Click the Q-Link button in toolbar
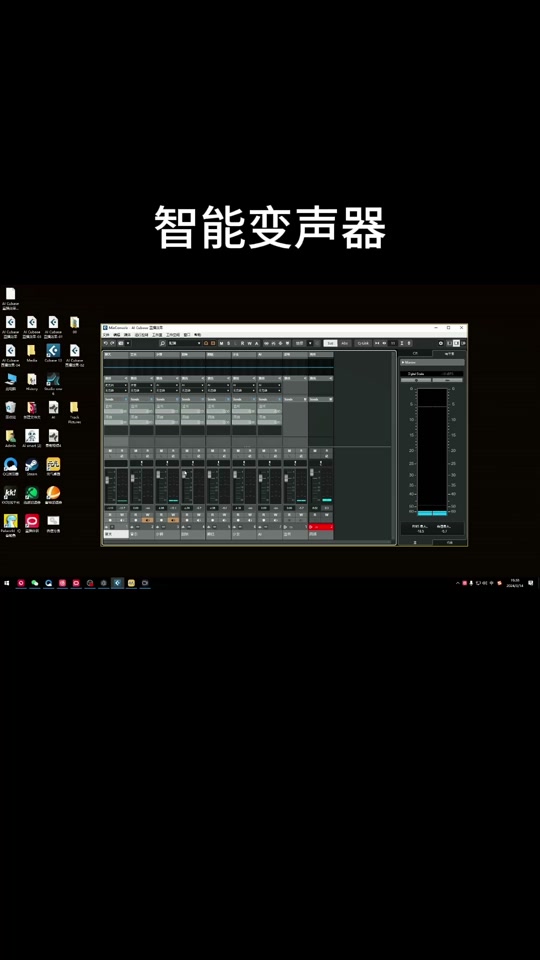 pyautogui.click(x=364, y=343)
